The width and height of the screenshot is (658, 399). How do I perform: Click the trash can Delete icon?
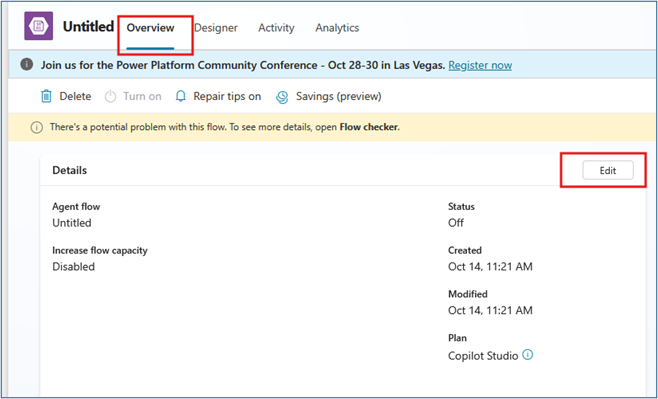click(46, 96)
